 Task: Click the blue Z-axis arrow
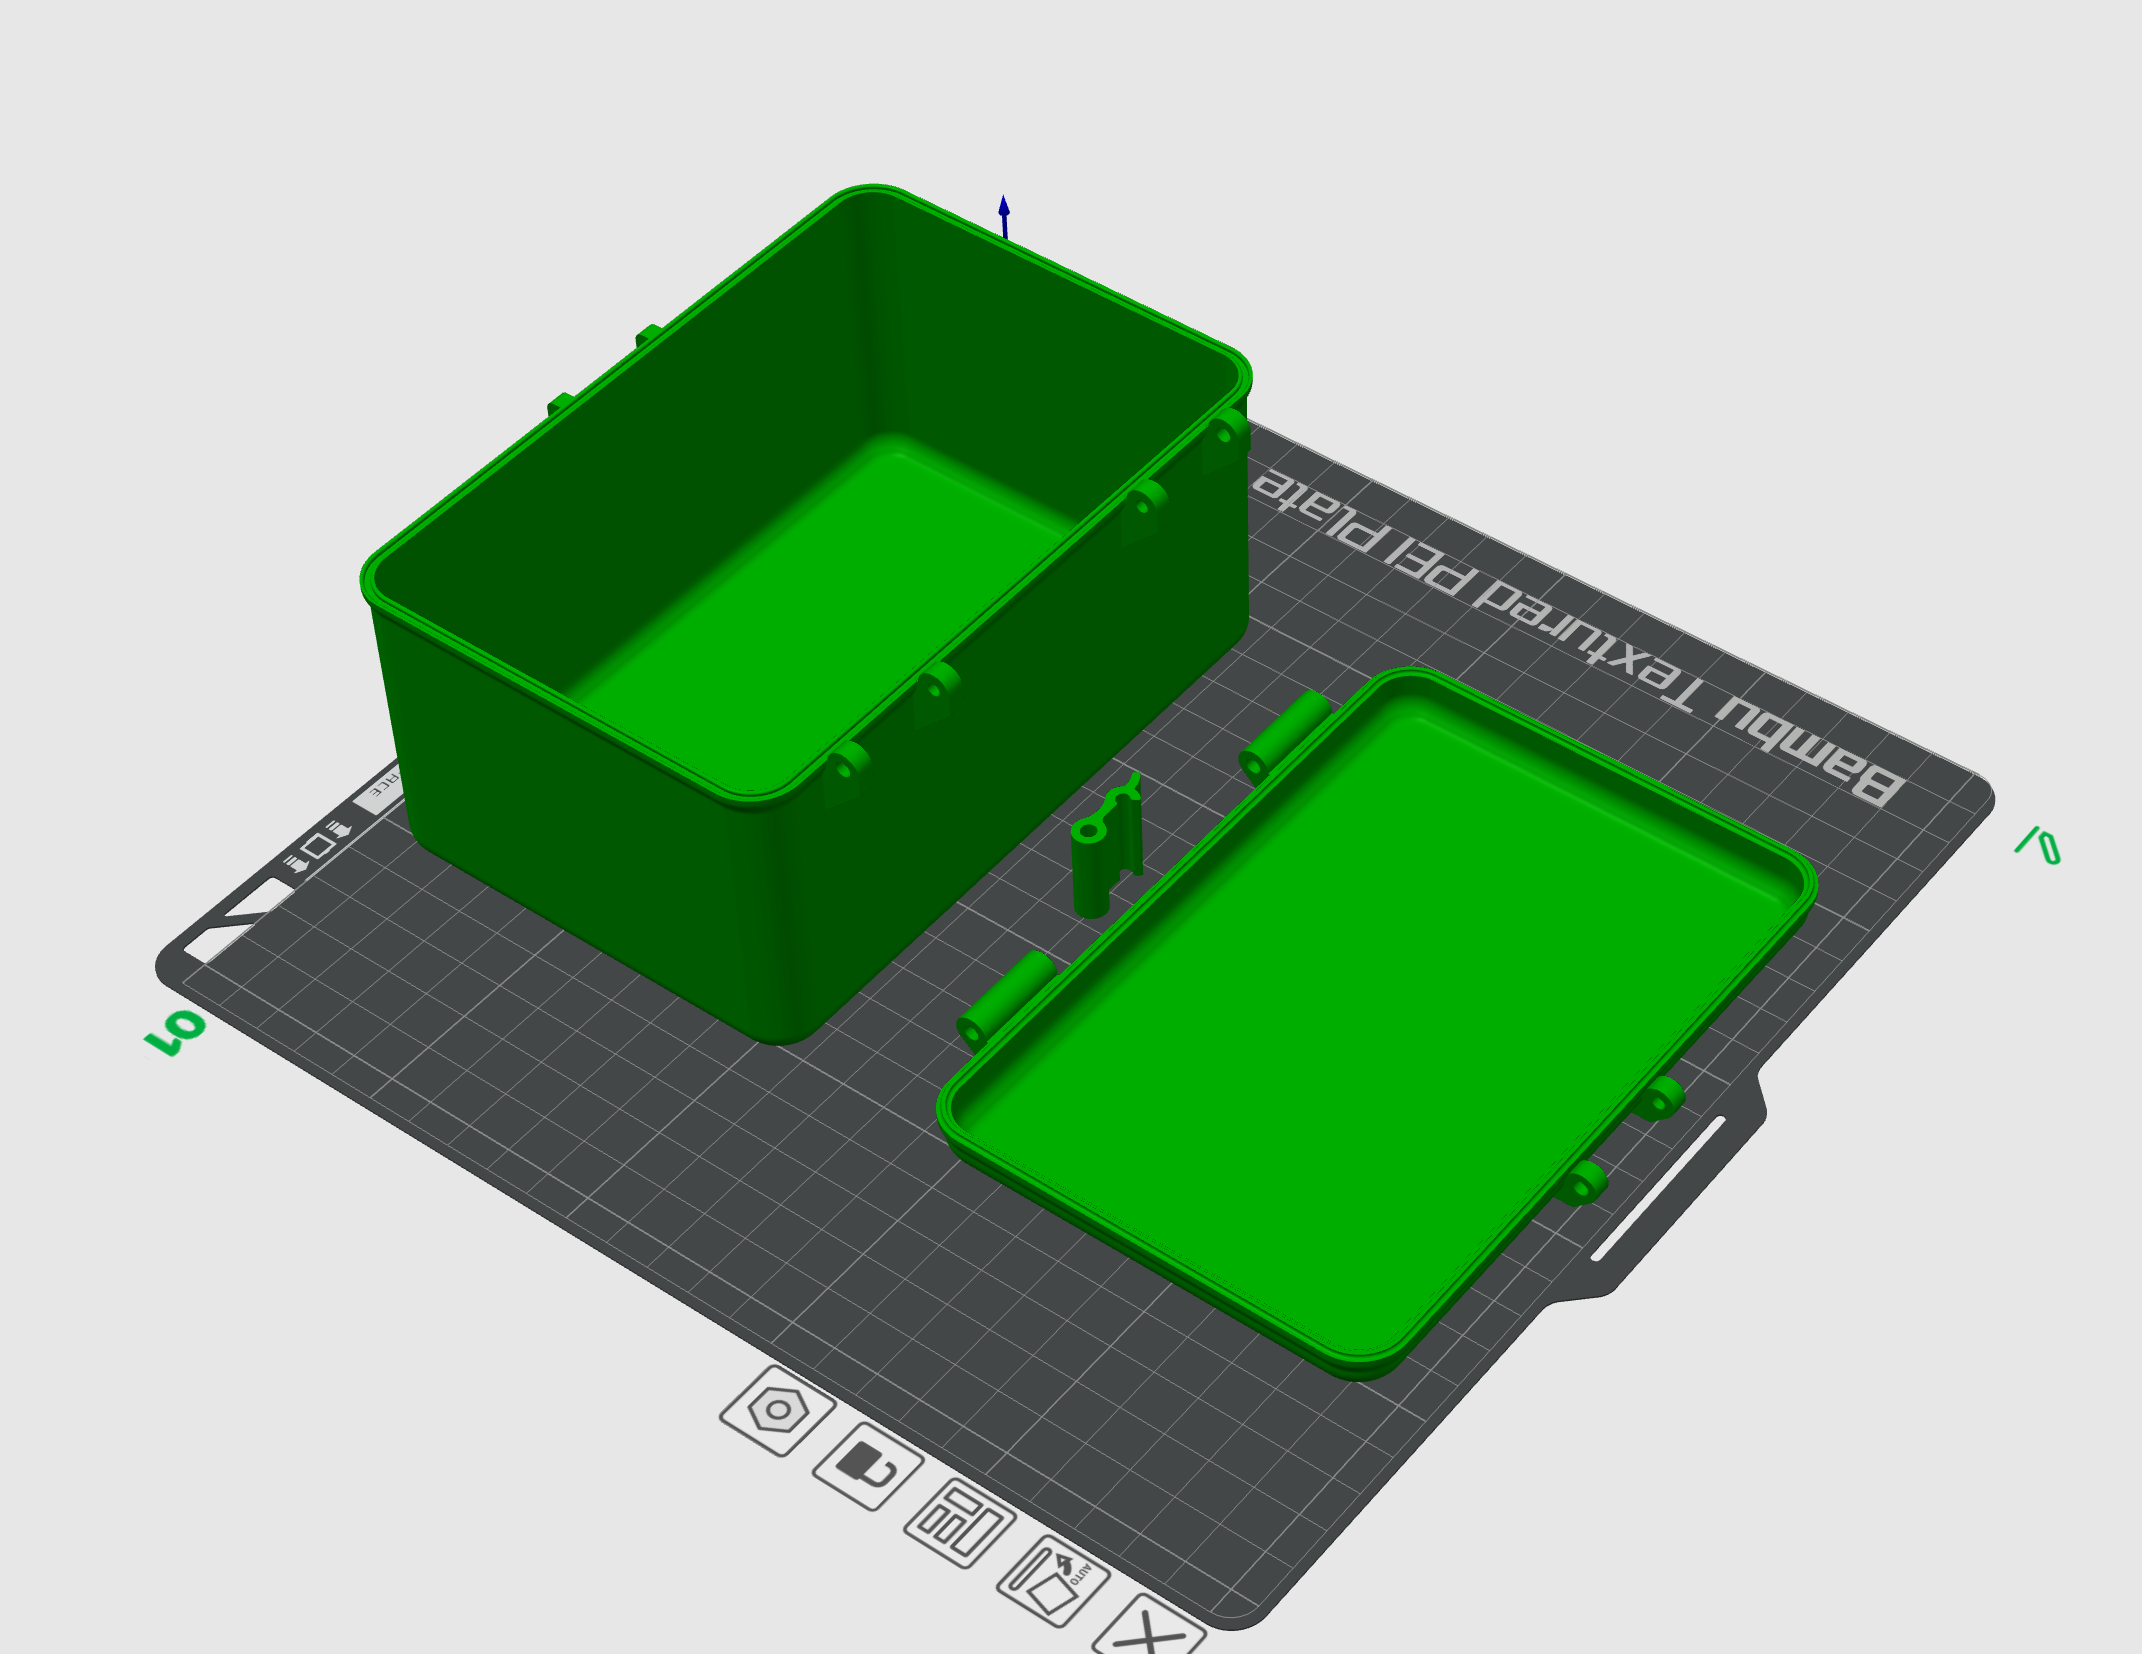click(1004, 214)
